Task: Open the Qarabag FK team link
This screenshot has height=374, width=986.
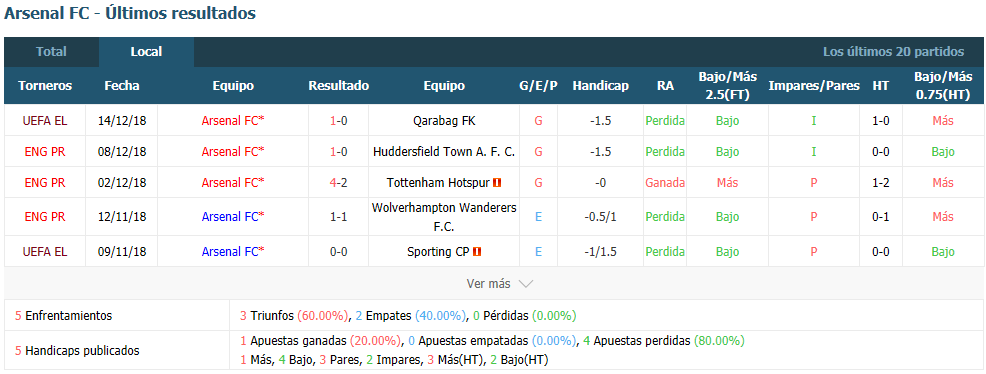Action: point(444,121)
